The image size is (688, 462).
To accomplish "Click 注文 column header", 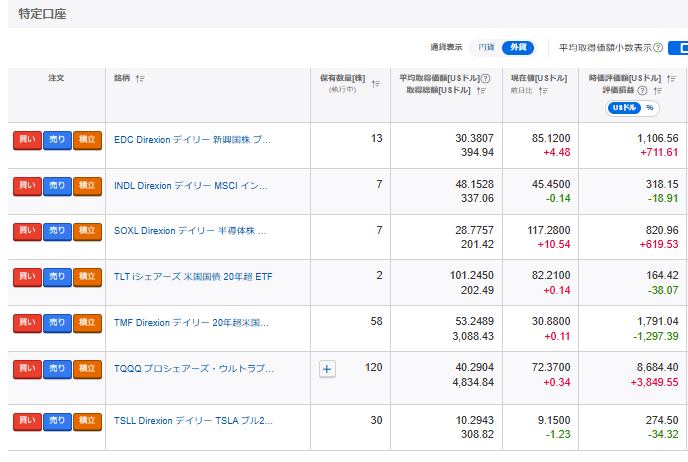I will click(56, 78).
